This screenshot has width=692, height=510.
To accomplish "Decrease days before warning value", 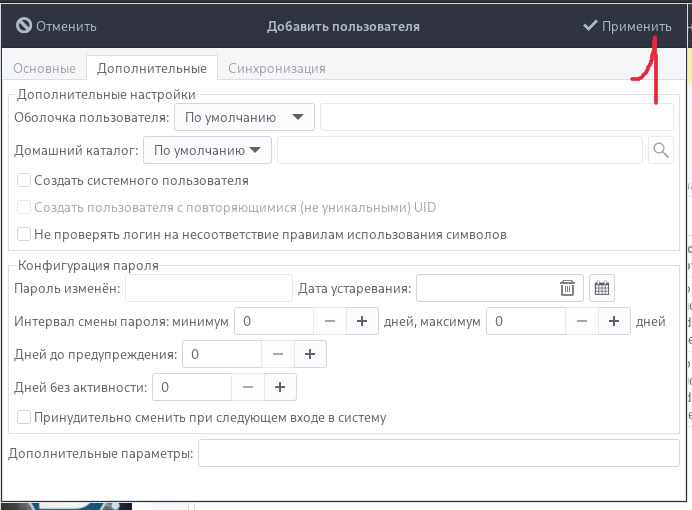I will coord(278,354).
